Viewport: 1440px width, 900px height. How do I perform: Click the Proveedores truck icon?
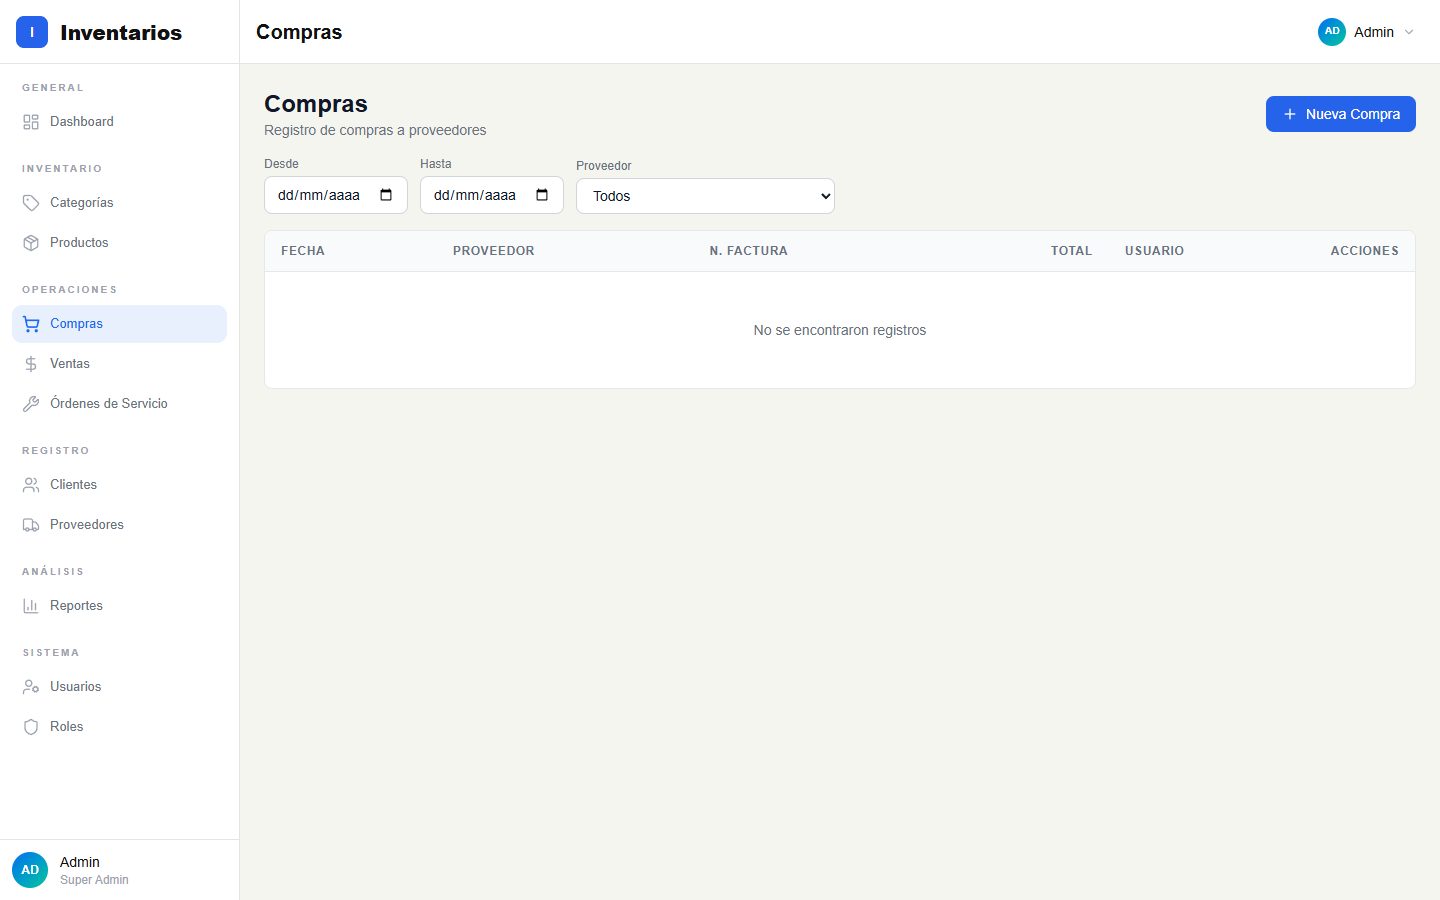coord(31,525)
